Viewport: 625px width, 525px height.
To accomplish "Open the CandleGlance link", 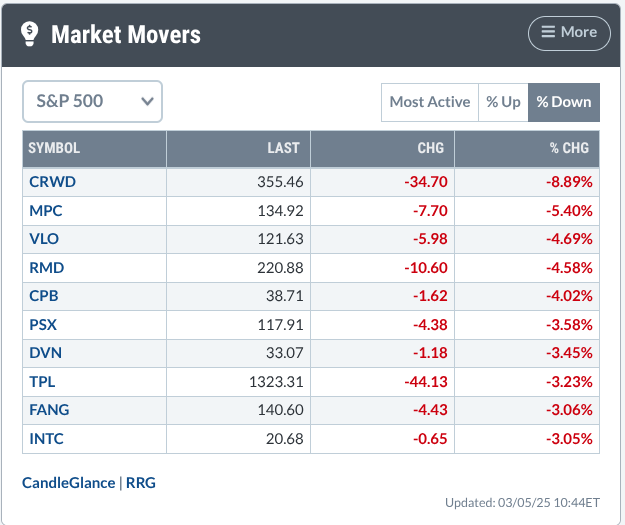I will [69, 483].
